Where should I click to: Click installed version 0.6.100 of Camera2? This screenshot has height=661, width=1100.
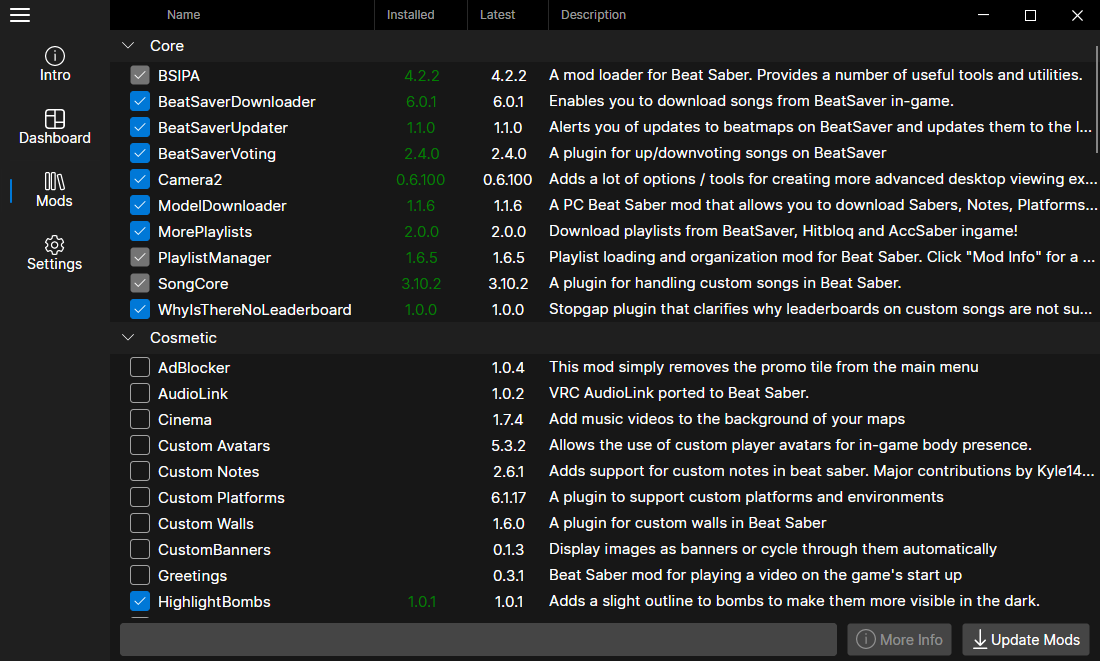[x=420, y=180]
